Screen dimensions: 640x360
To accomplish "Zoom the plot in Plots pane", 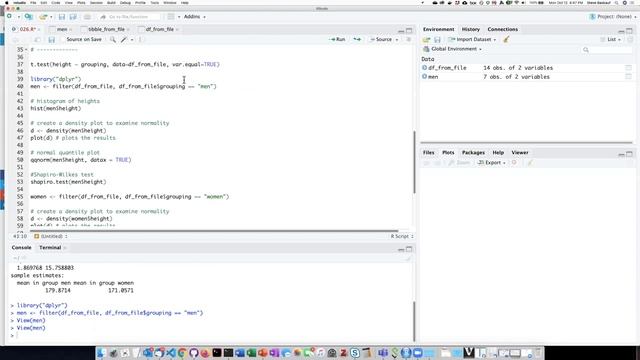I will (x=459, y=162).
